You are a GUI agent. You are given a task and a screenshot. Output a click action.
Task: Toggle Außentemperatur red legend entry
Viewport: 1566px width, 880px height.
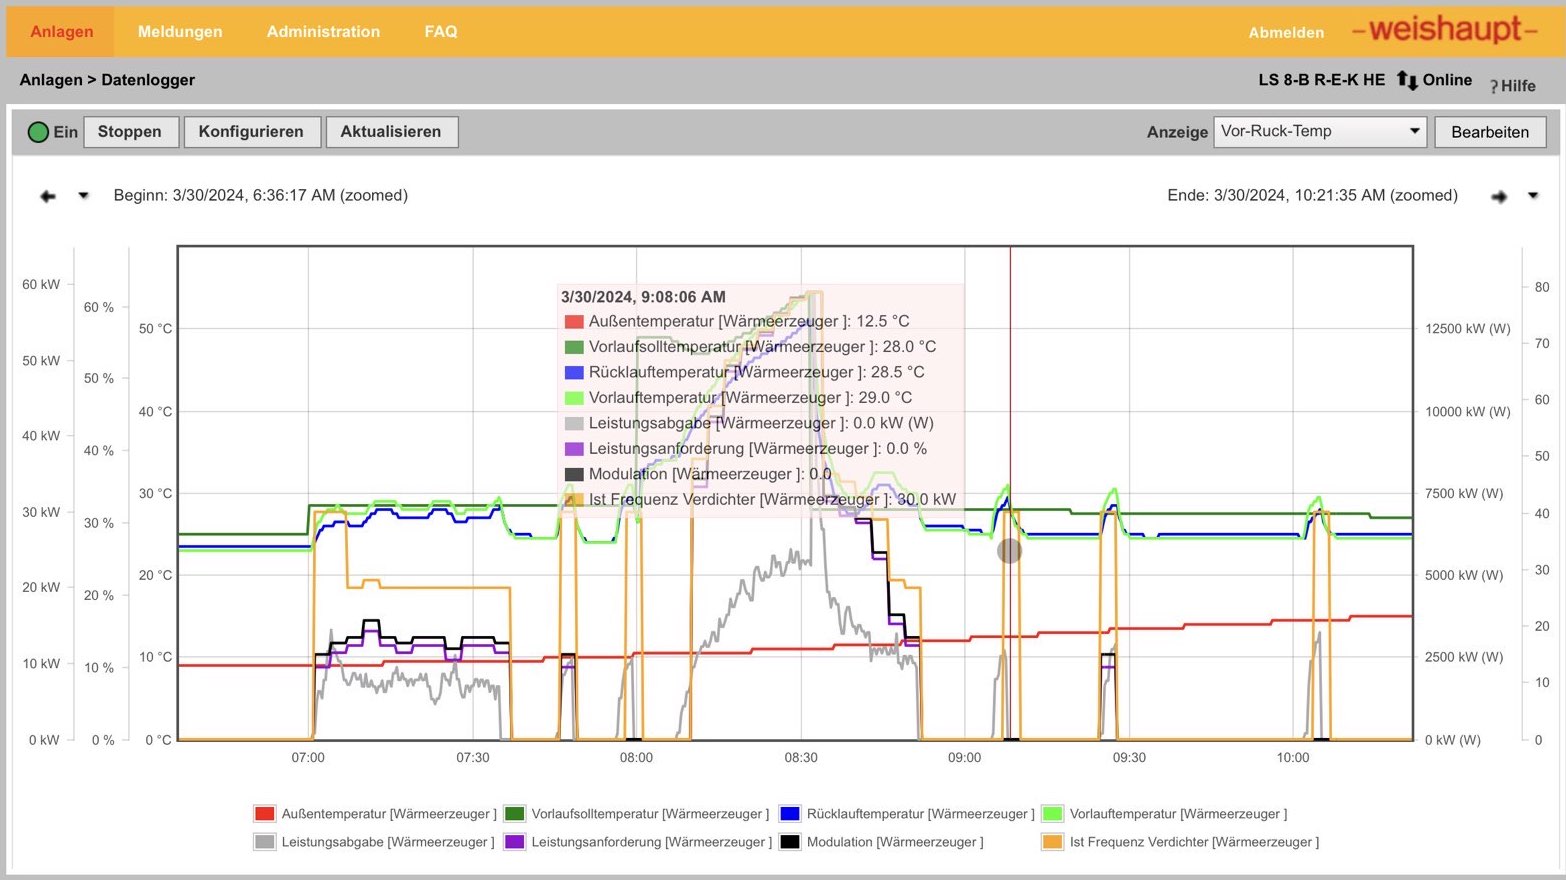pyautogui.click(x=375, y=814)
